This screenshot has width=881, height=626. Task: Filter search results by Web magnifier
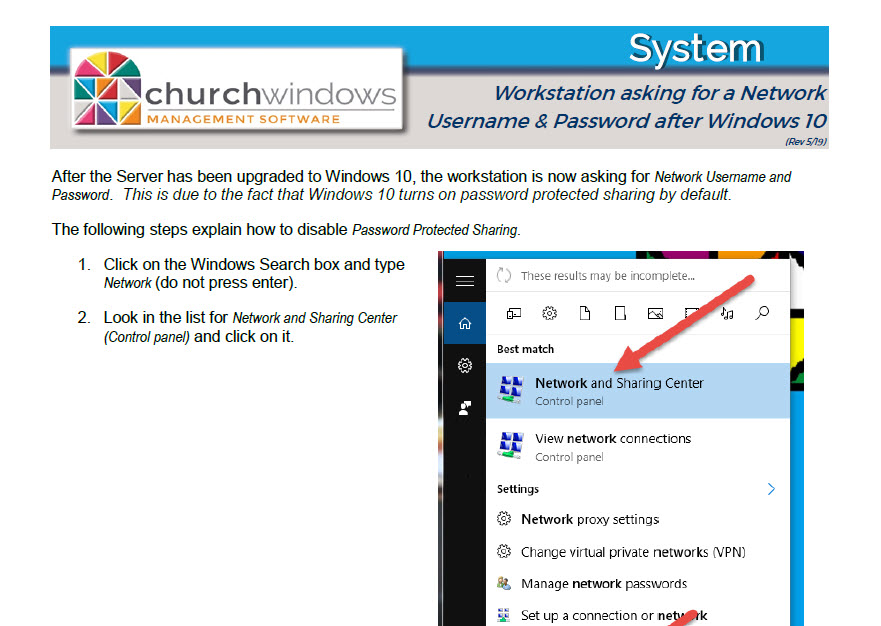tap(762, 314)
